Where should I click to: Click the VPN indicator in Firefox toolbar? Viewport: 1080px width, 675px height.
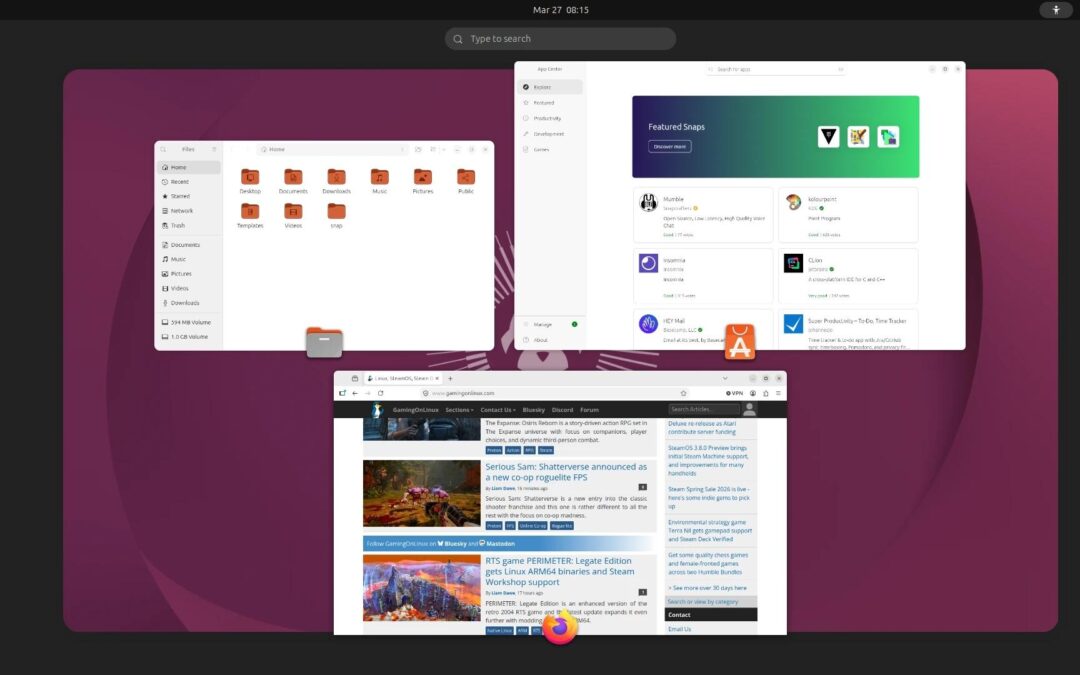(735, 393)
